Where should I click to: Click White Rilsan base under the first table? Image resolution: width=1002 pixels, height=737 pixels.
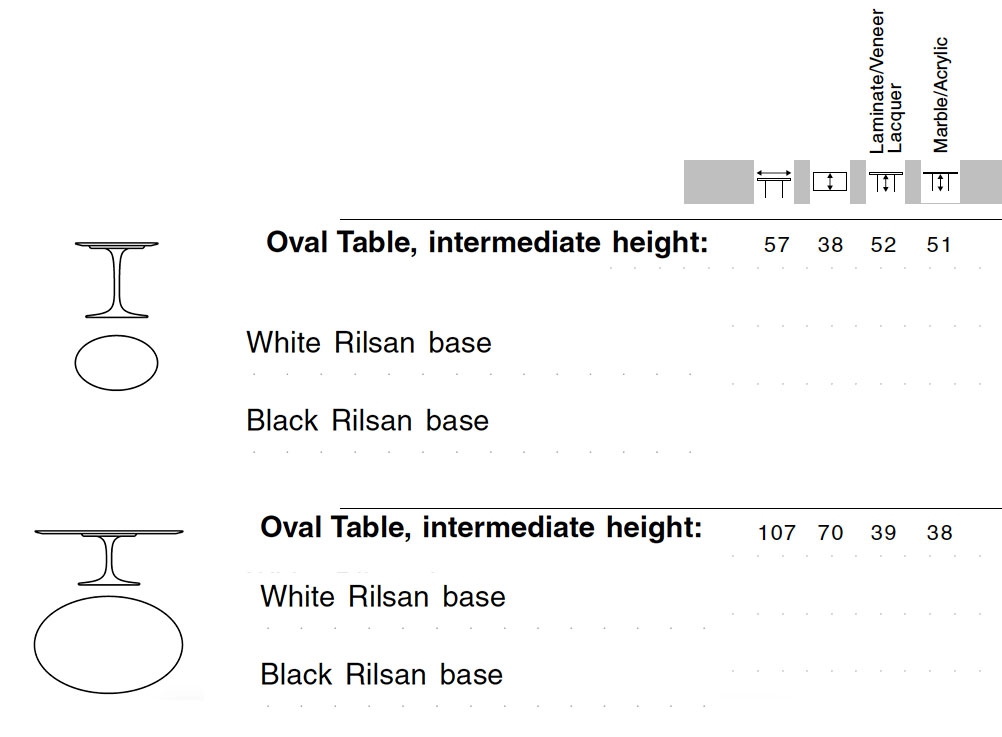(369, 343)
